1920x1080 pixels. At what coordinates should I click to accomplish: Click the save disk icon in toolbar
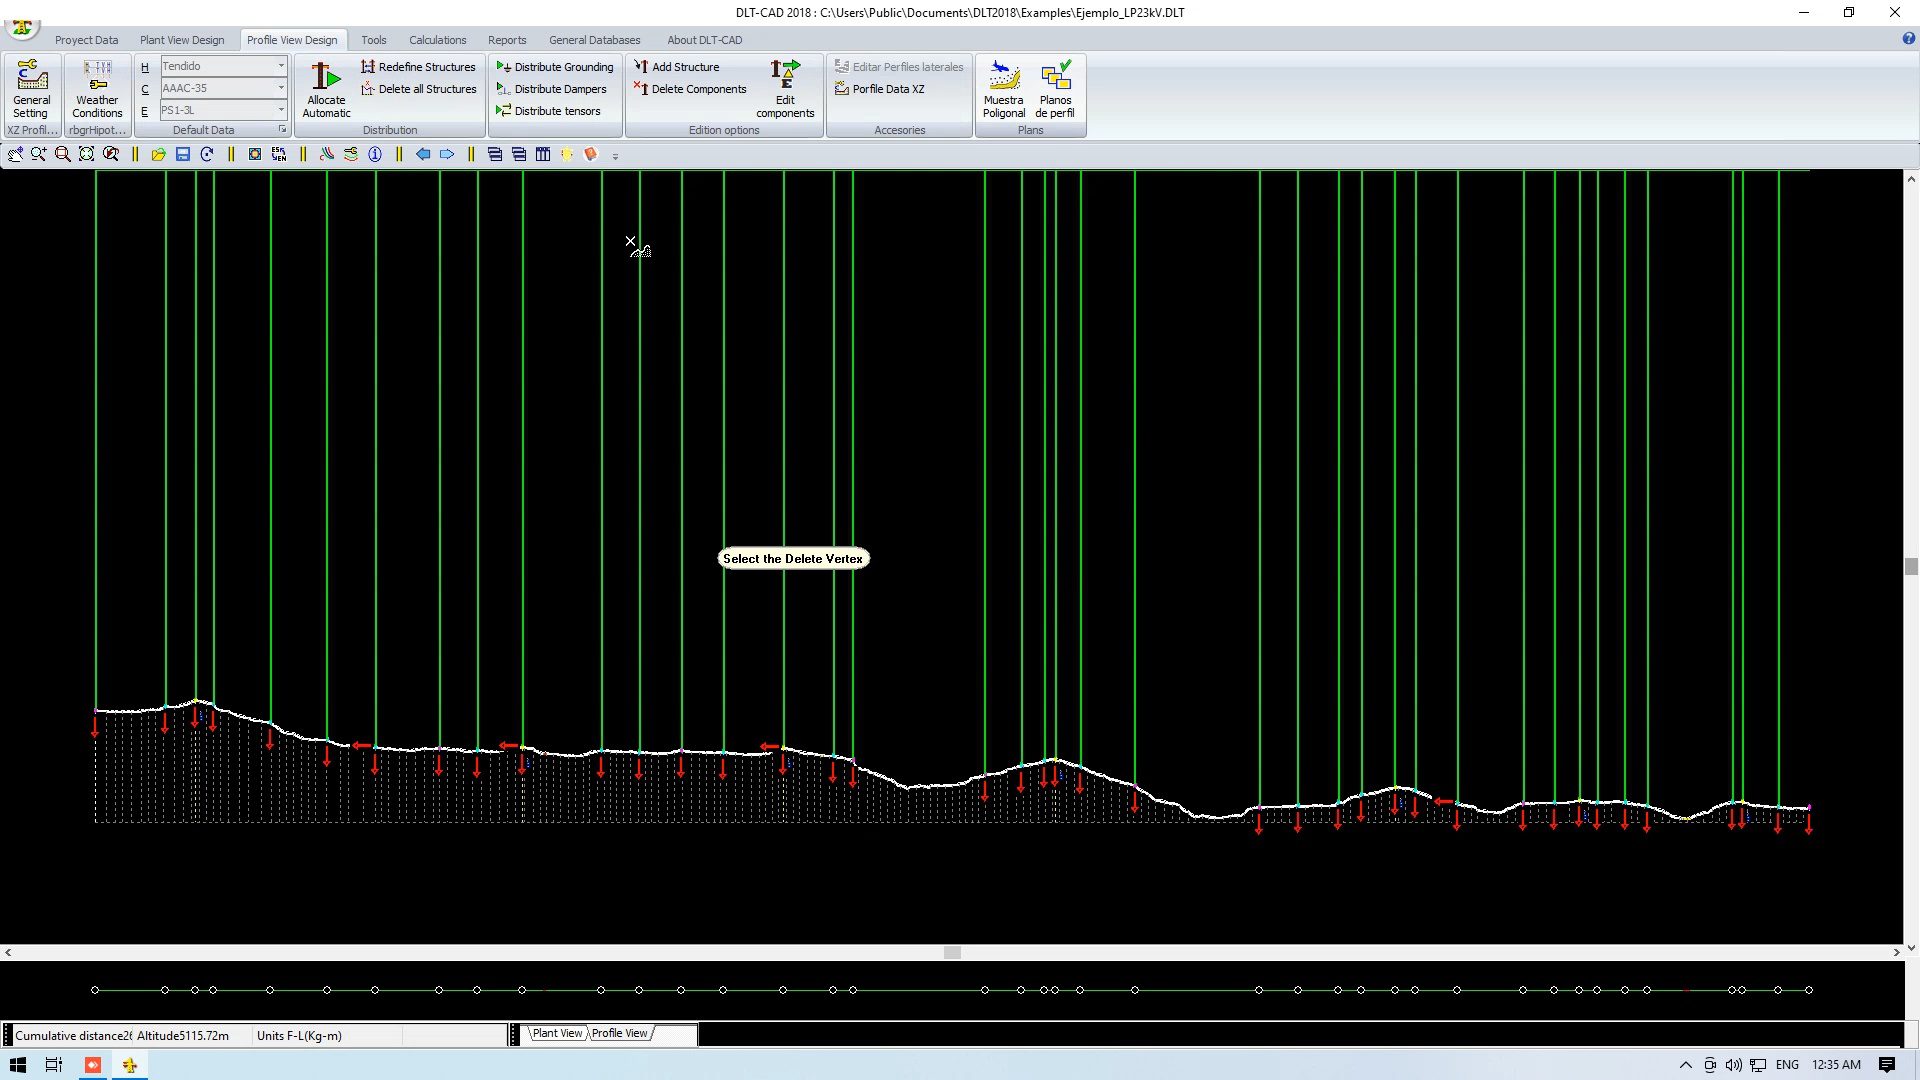point(183,154)
